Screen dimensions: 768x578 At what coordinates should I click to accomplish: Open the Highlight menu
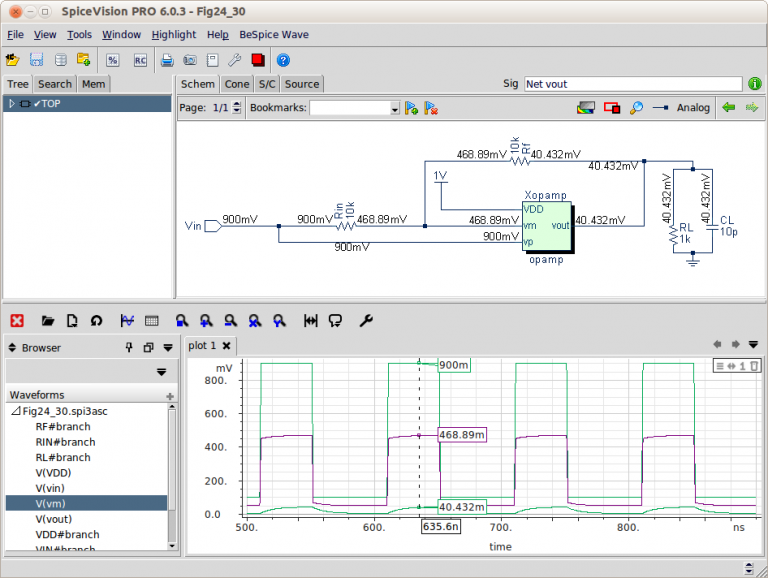(174, 34)
